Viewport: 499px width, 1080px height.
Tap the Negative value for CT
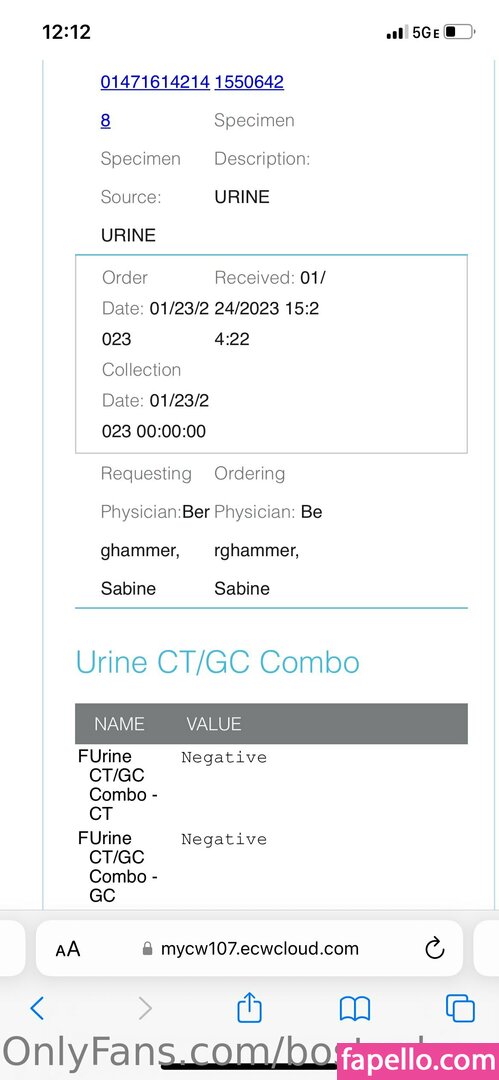(x=223, y=758)
